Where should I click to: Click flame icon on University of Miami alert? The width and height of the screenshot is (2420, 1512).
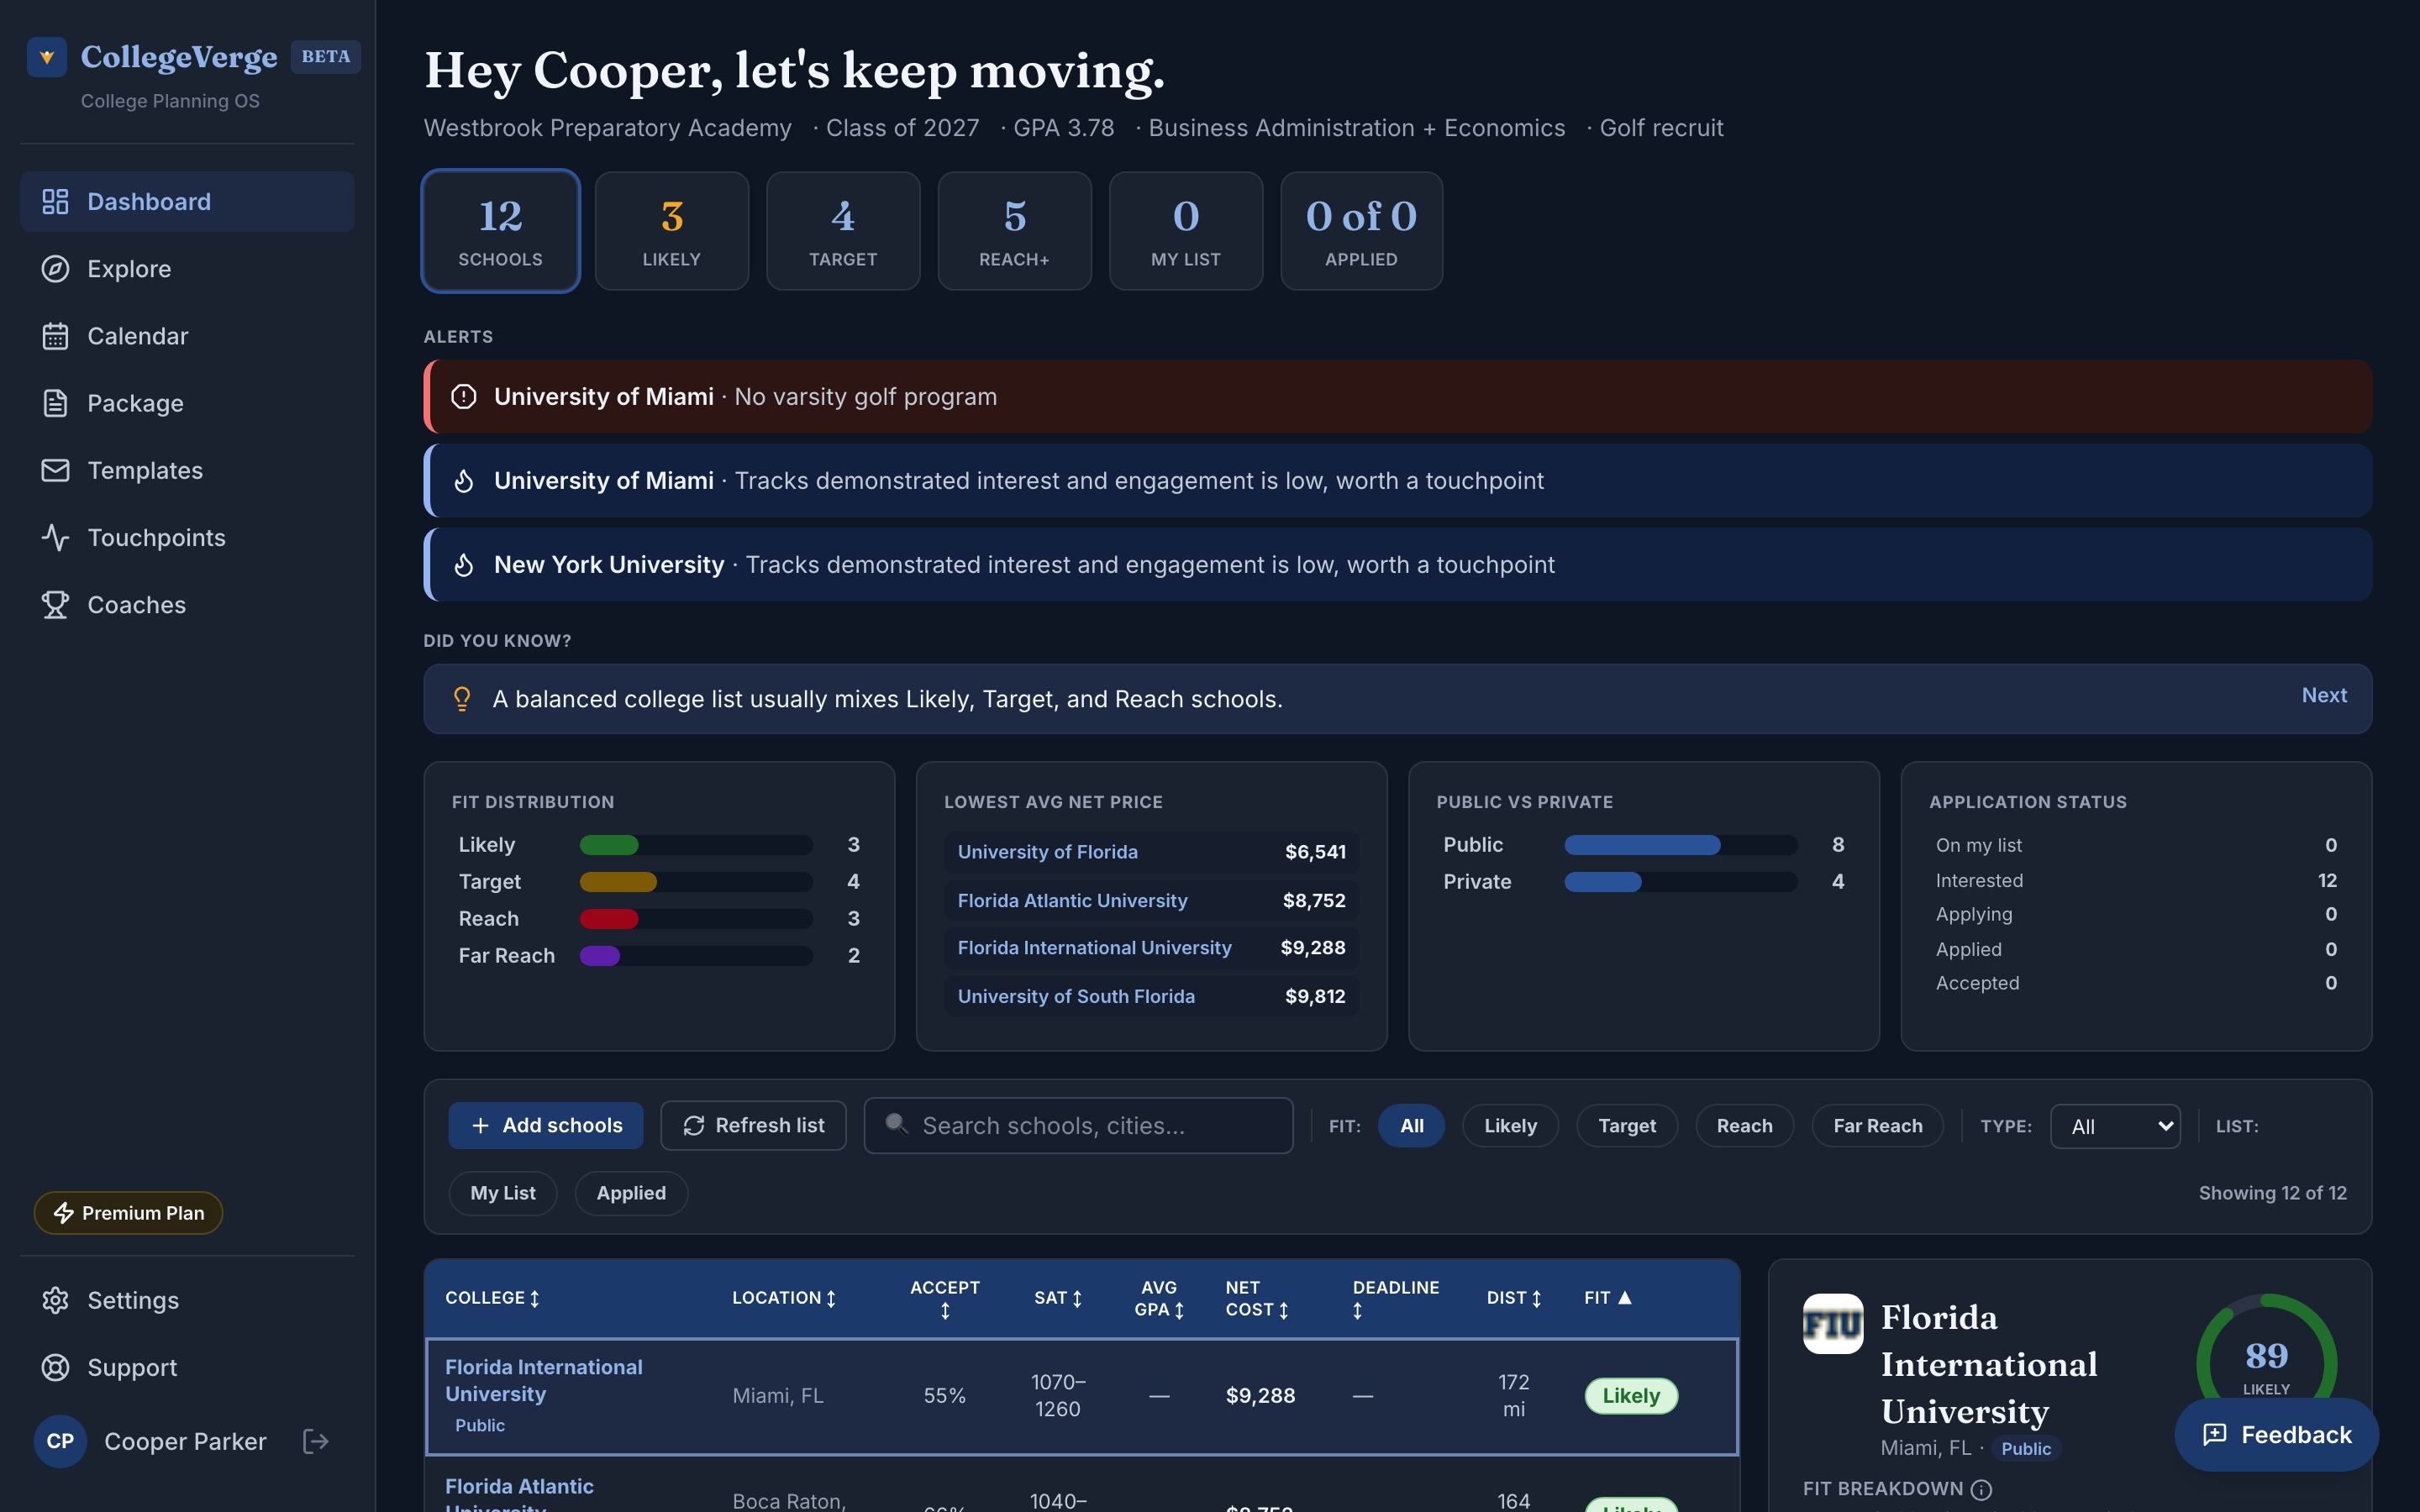coord(464,481)
